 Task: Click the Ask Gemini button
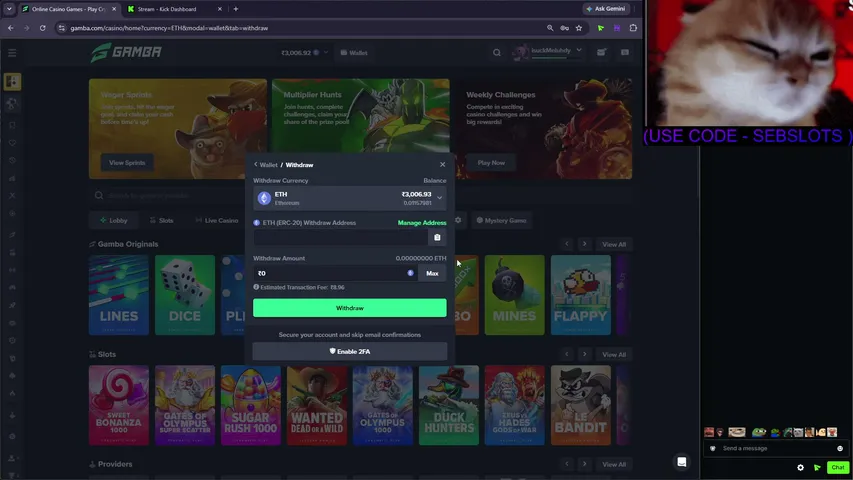605,9
